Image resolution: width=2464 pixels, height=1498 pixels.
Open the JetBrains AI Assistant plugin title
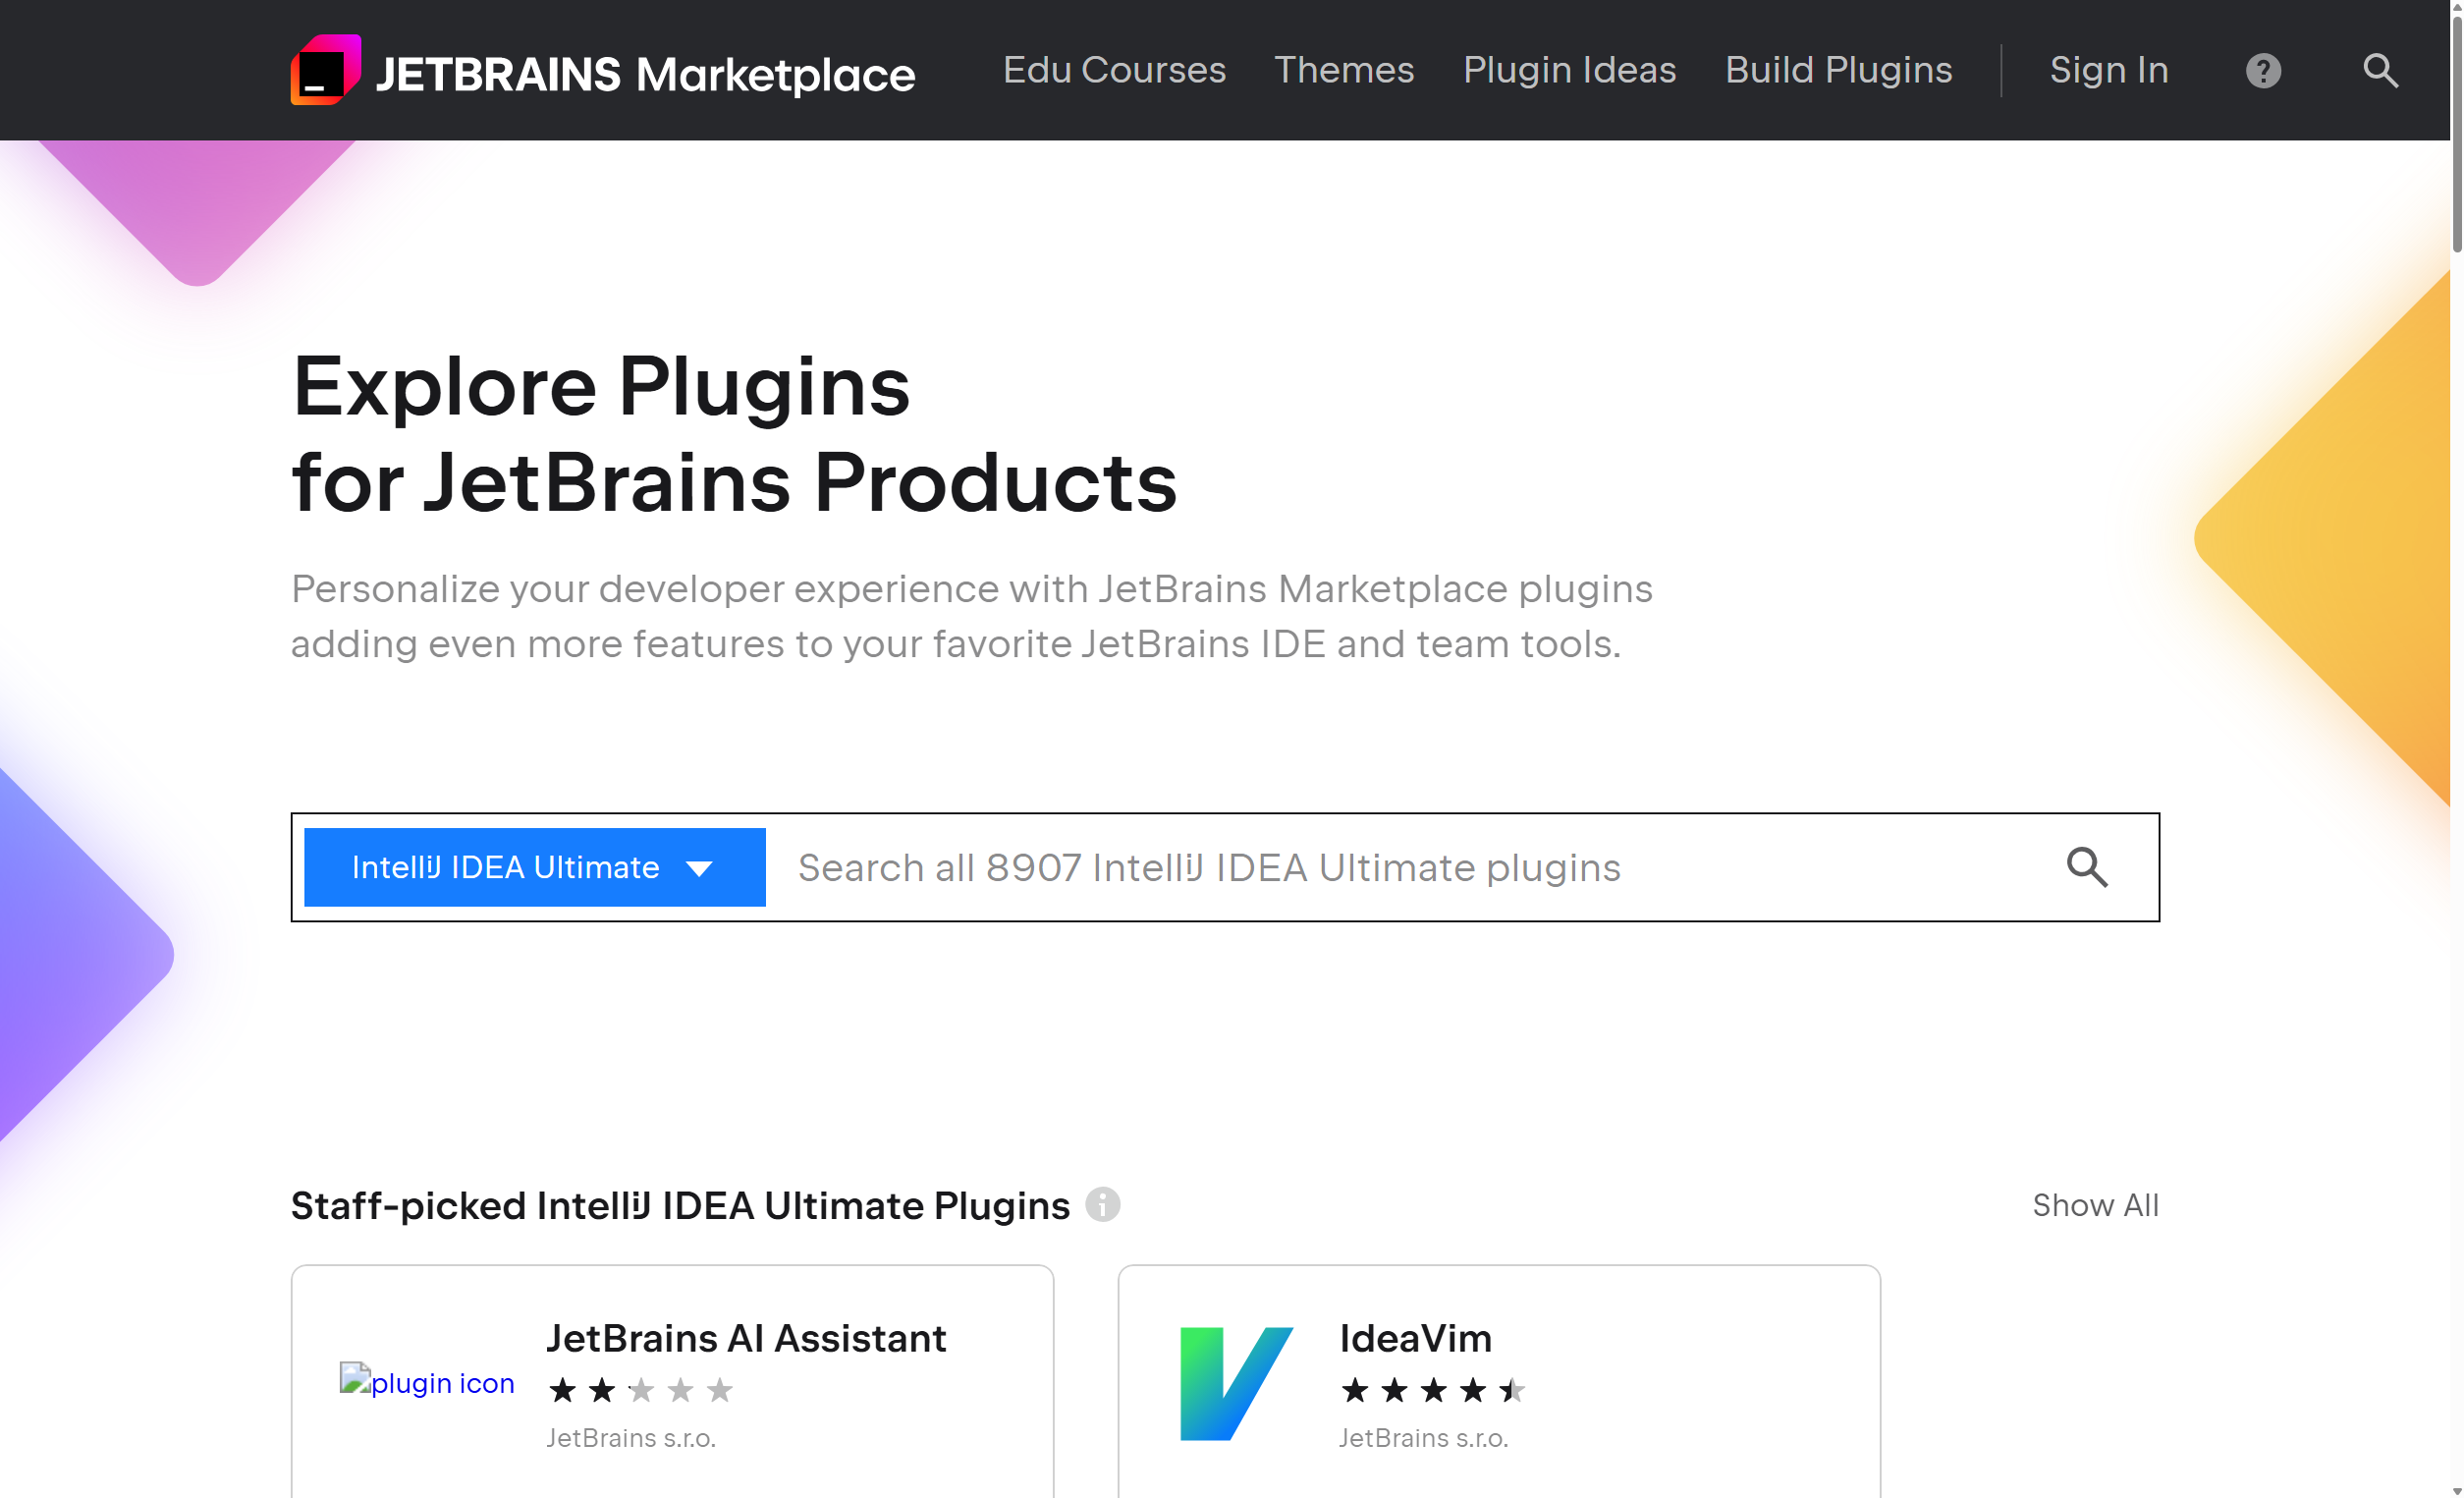coord(746,1338)
